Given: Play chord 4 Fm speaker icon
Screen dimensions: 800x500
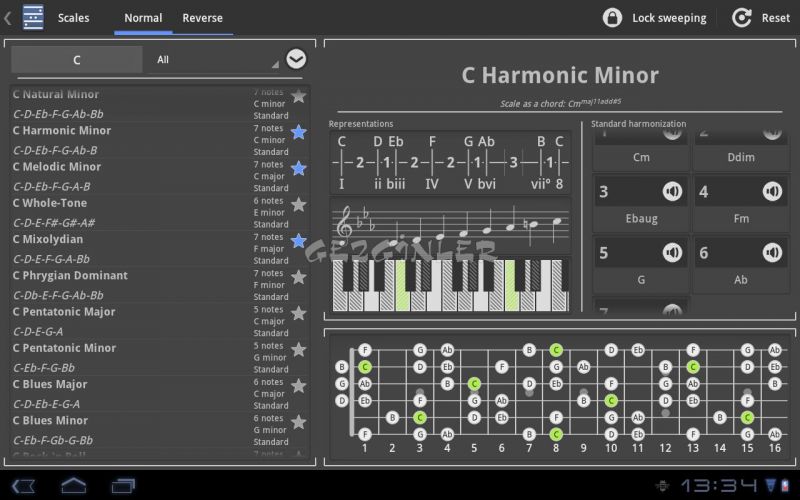Looking at the screenshot, I should [x=772, y=191].
